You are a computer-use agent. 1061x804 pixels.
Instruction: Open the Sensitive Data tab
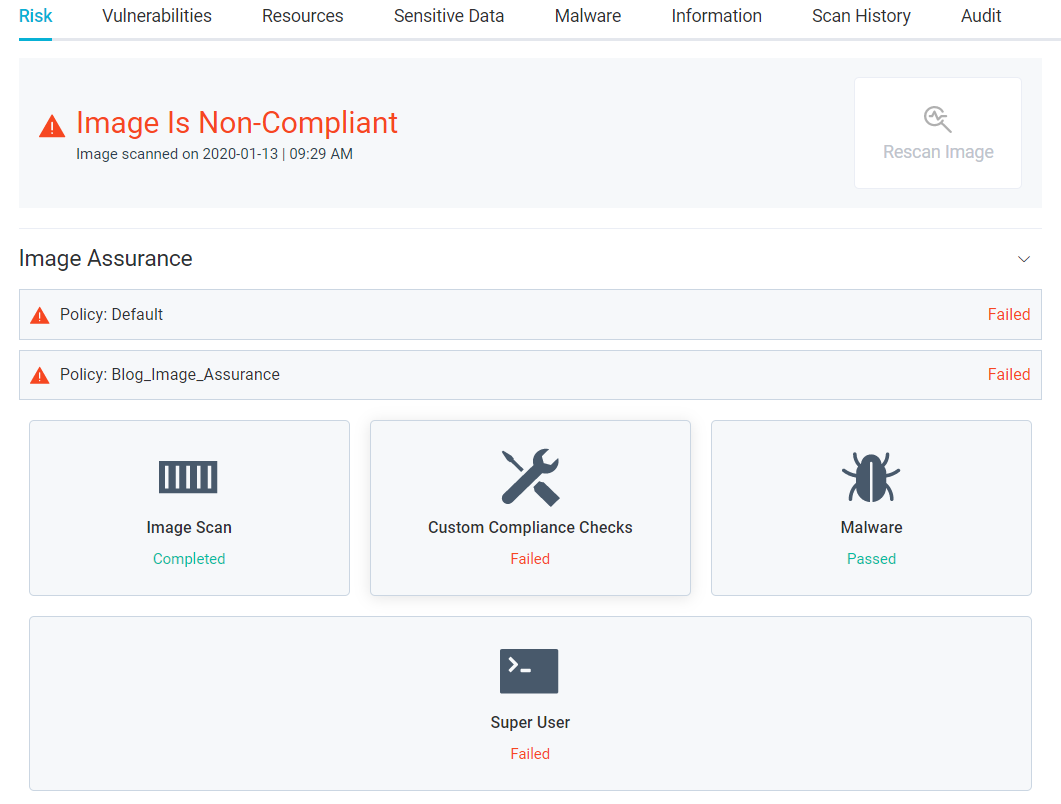pos(449,16)
